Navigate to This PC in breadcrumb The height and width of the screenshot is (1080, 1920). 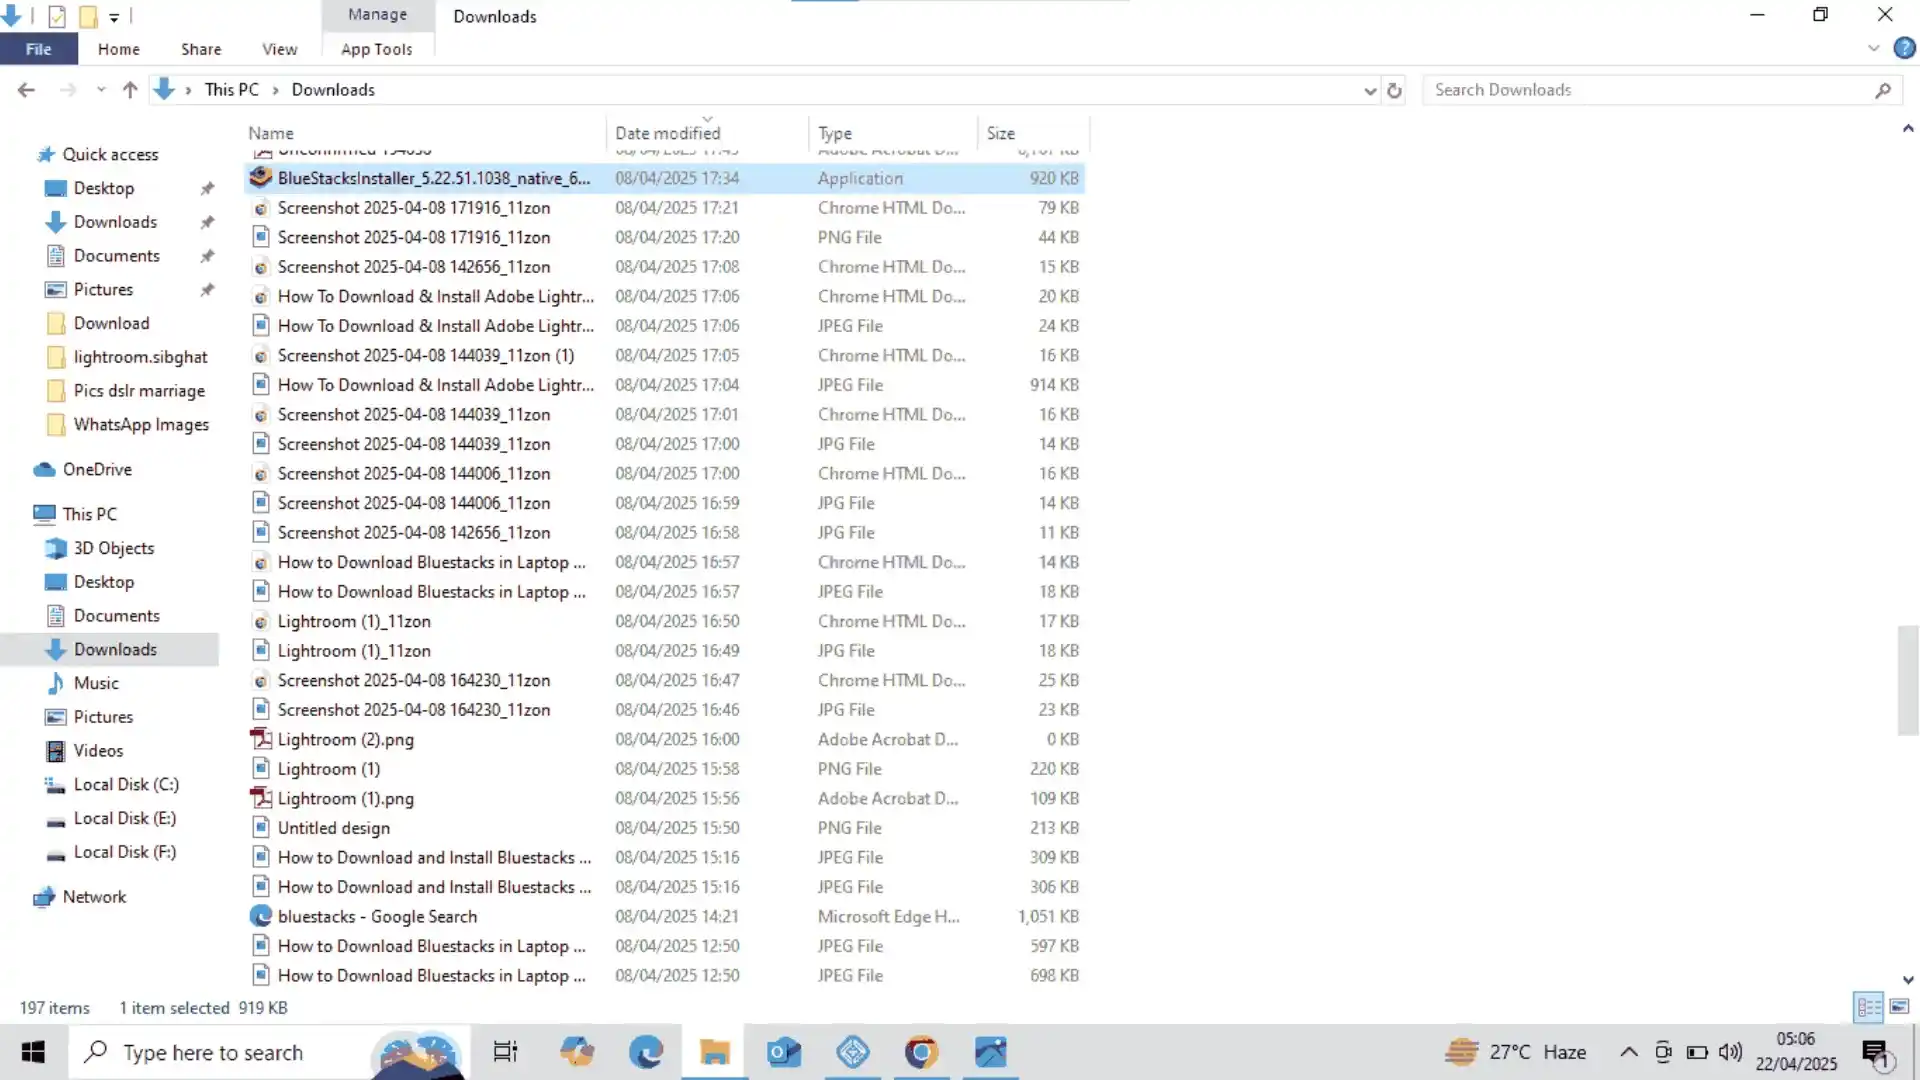point(231,90)
